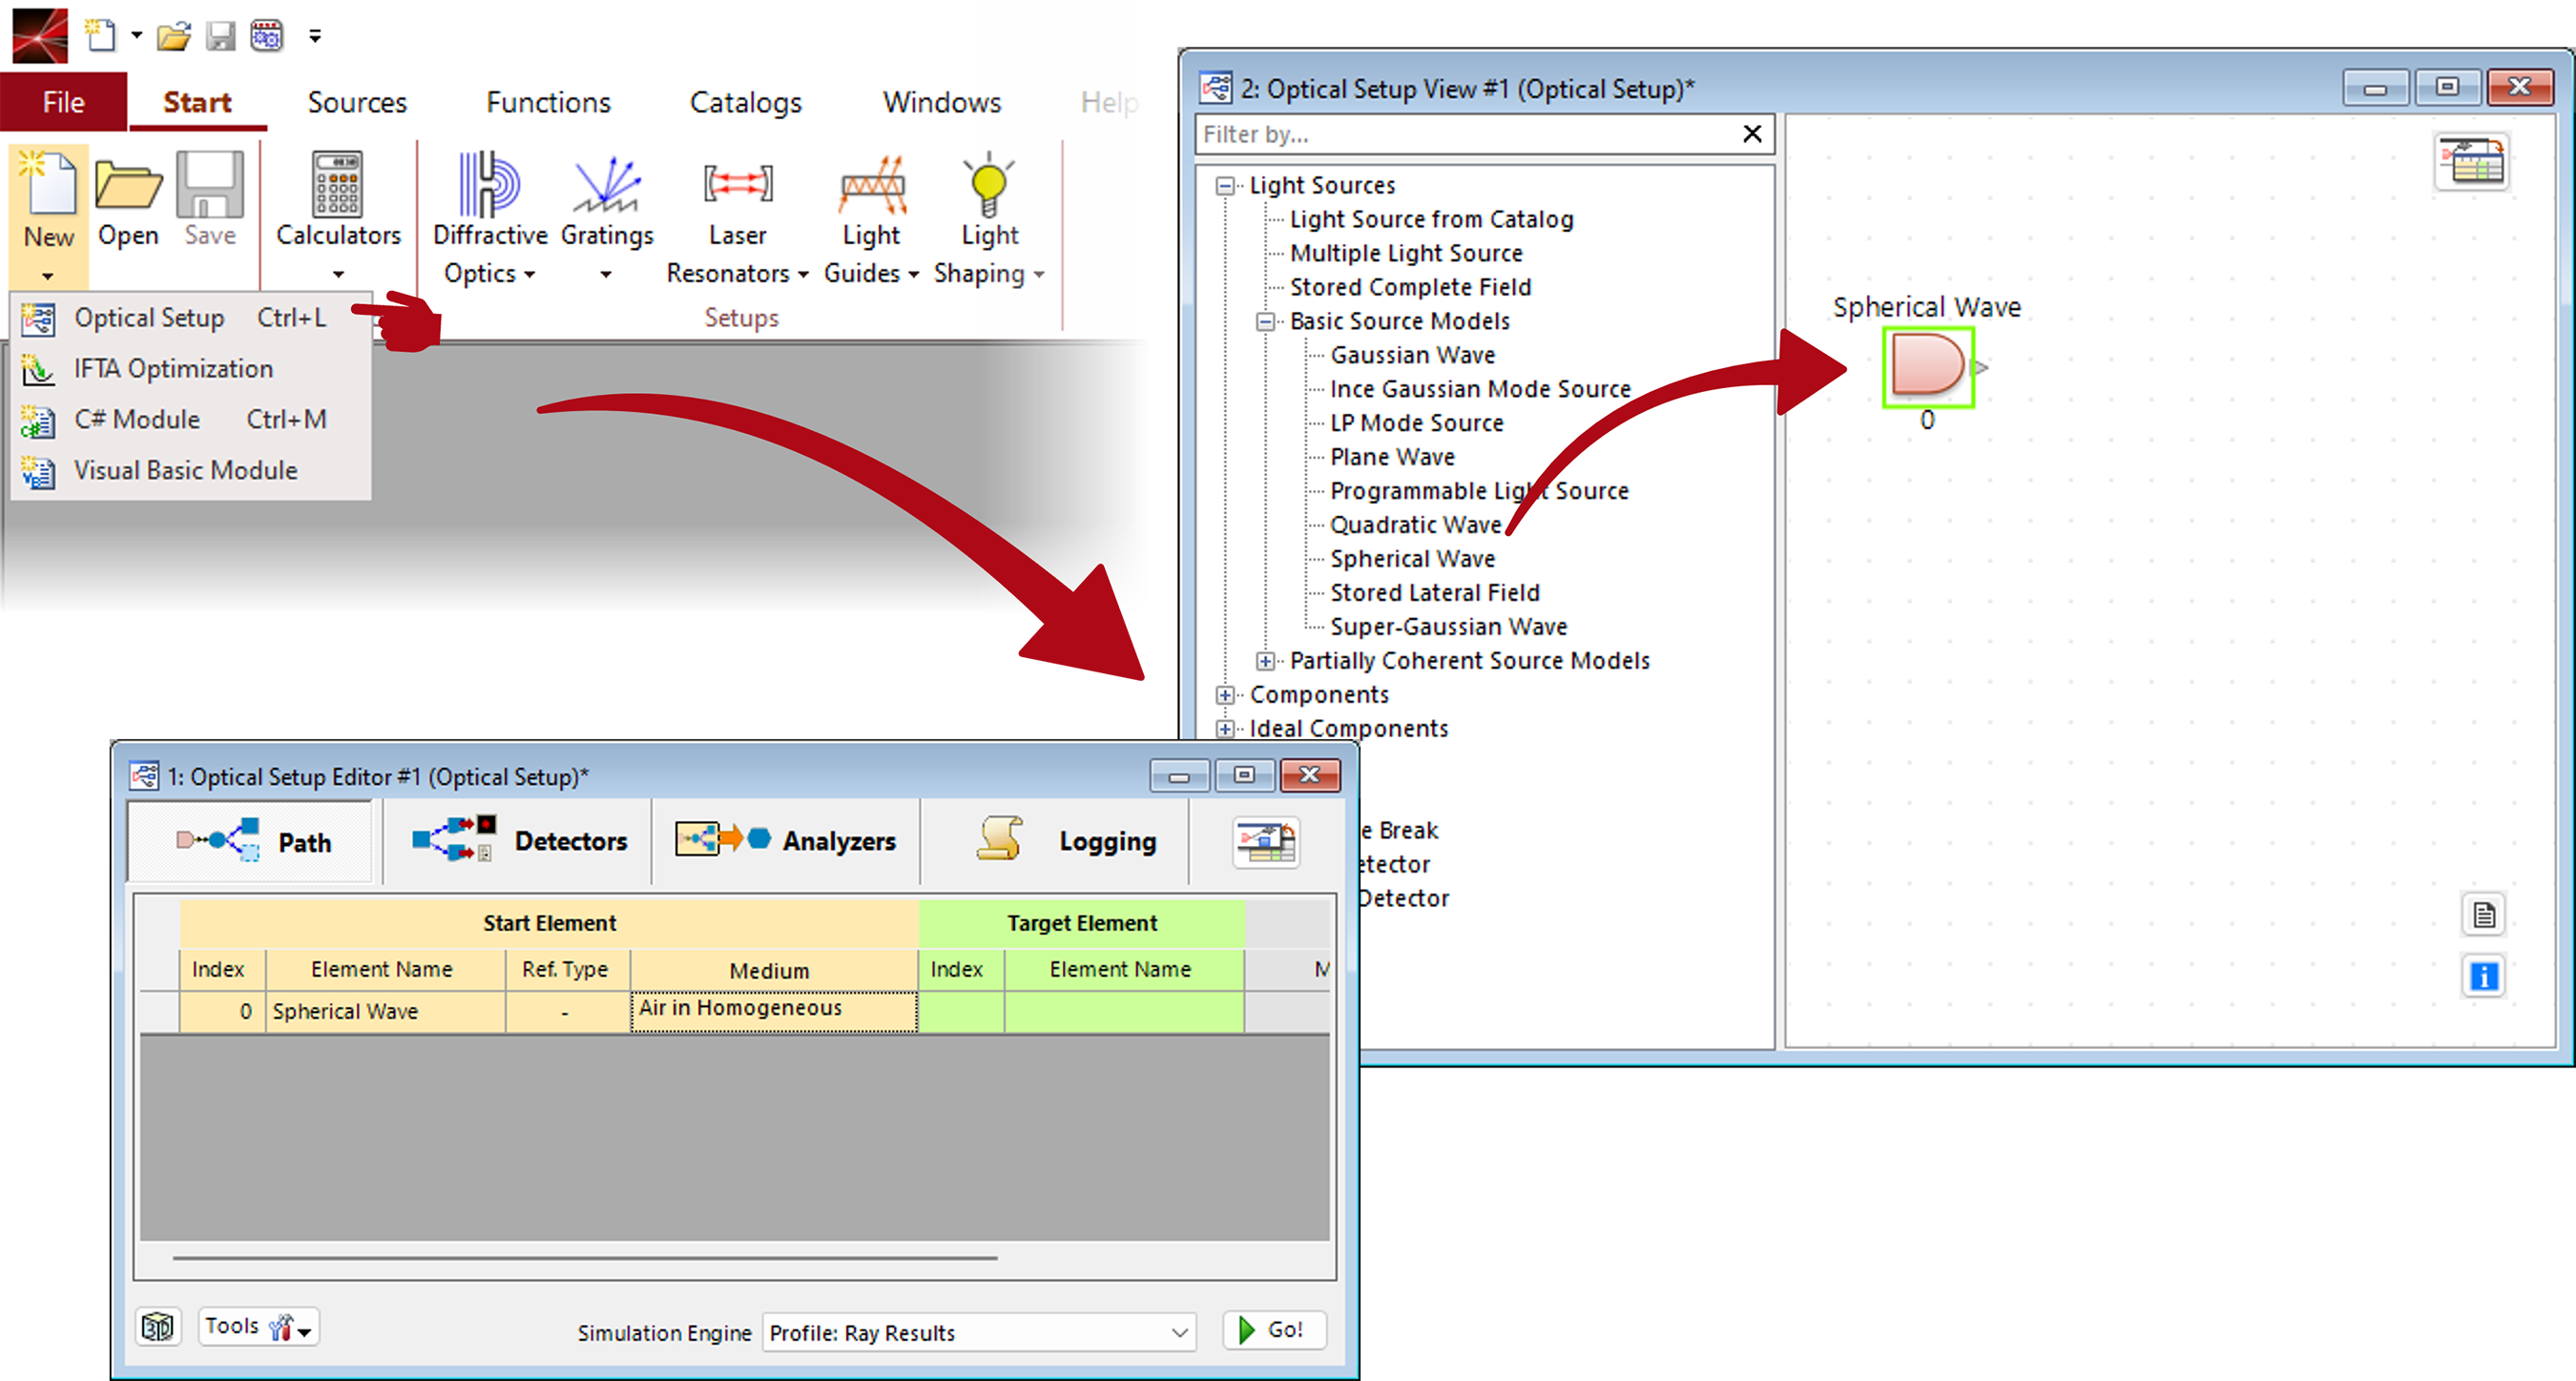Select Super-Gaussian Wave in the tree
Screen dimensions: 2576x1381
(1448, 627)
